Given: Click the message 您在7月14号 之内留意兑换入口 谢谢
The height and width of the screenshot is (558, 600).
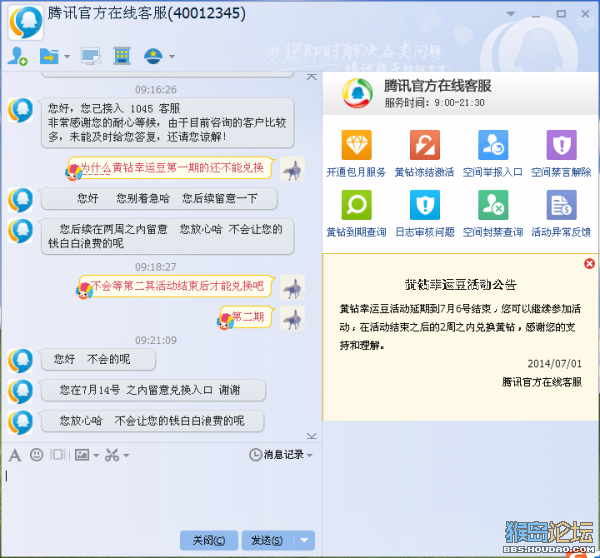Looking at the screenshot, I should pyautogui.click(x=153, y=390).
